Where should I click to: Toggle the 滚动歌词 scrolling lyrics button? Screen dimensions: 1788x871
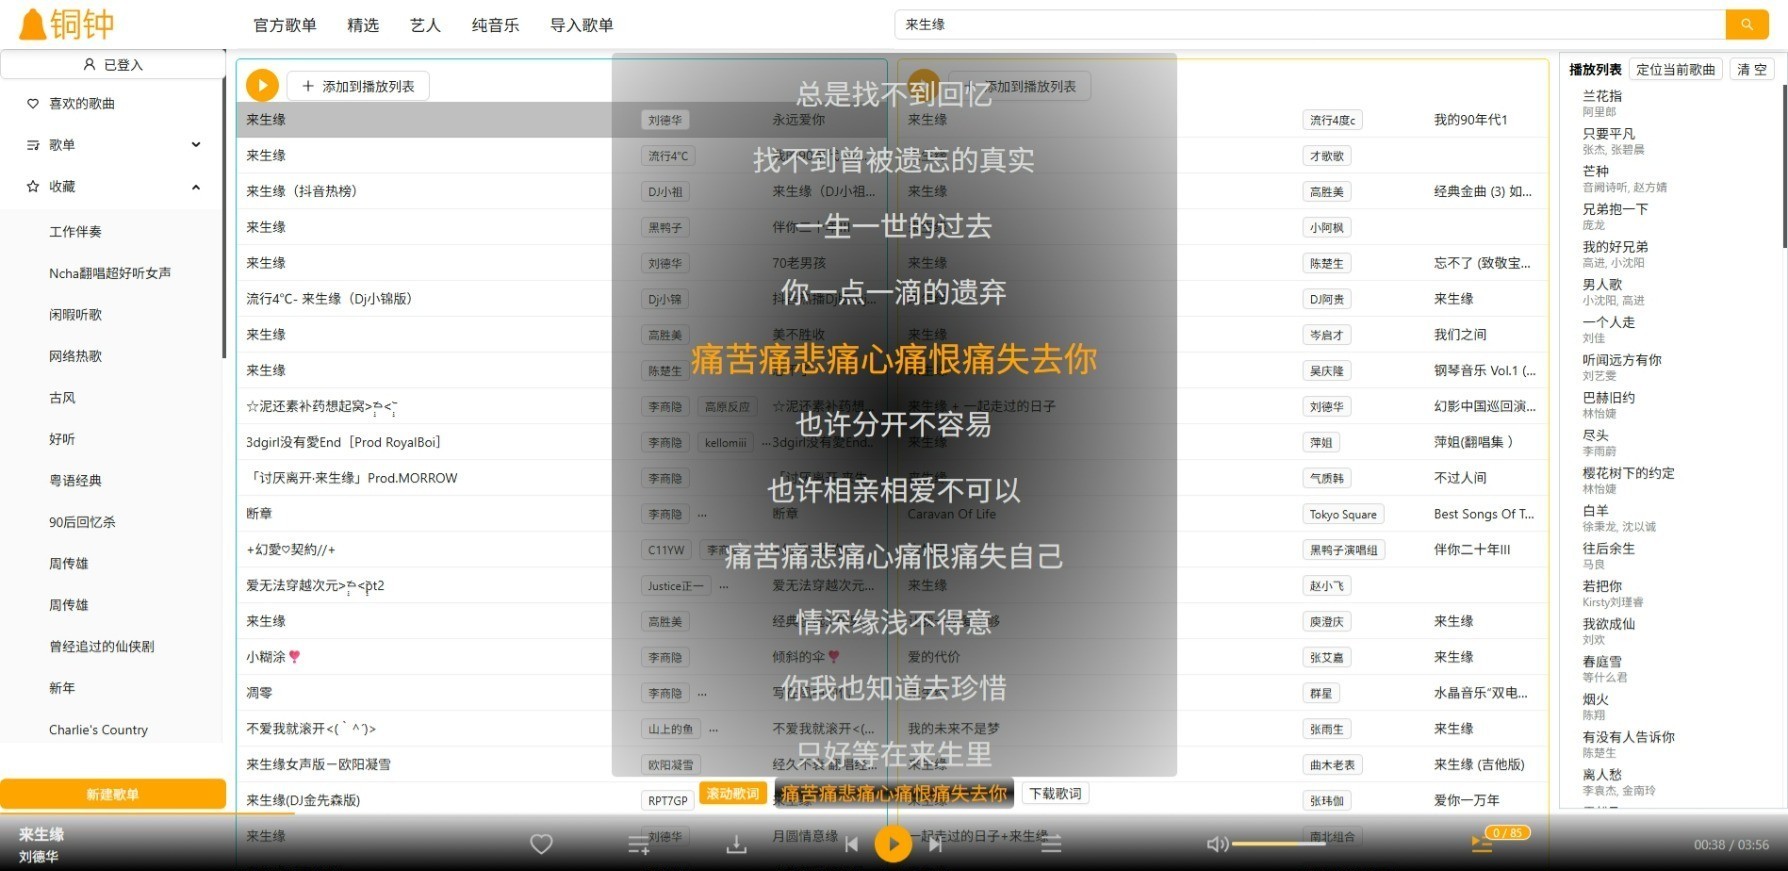point(732,794)
